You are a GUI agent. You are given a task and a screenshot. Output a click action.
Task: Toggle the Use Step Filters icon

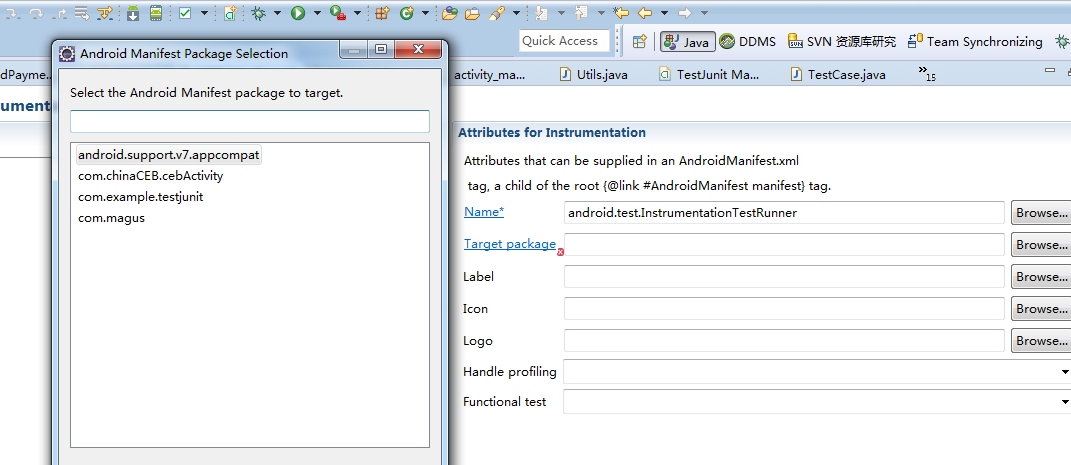click(105, 12)
